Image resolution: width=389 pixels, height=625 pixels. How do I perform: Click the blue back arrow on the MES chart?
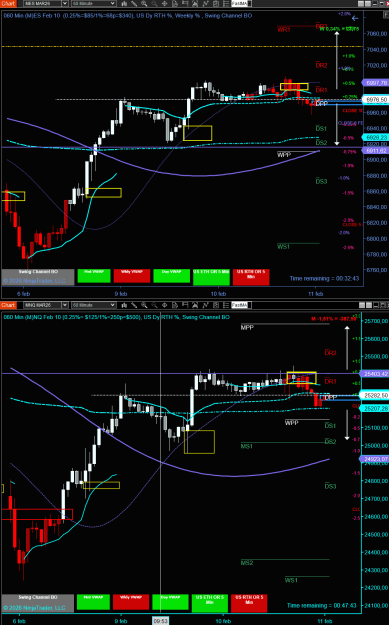[355, 18]
